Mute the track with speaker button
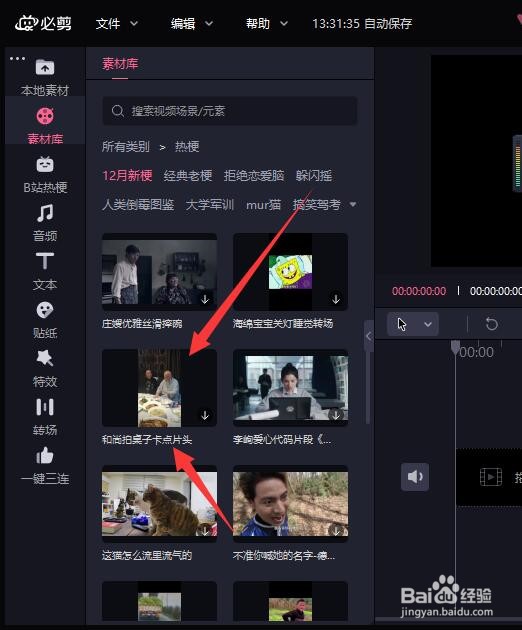522x630 pixels. click(415, 477)
